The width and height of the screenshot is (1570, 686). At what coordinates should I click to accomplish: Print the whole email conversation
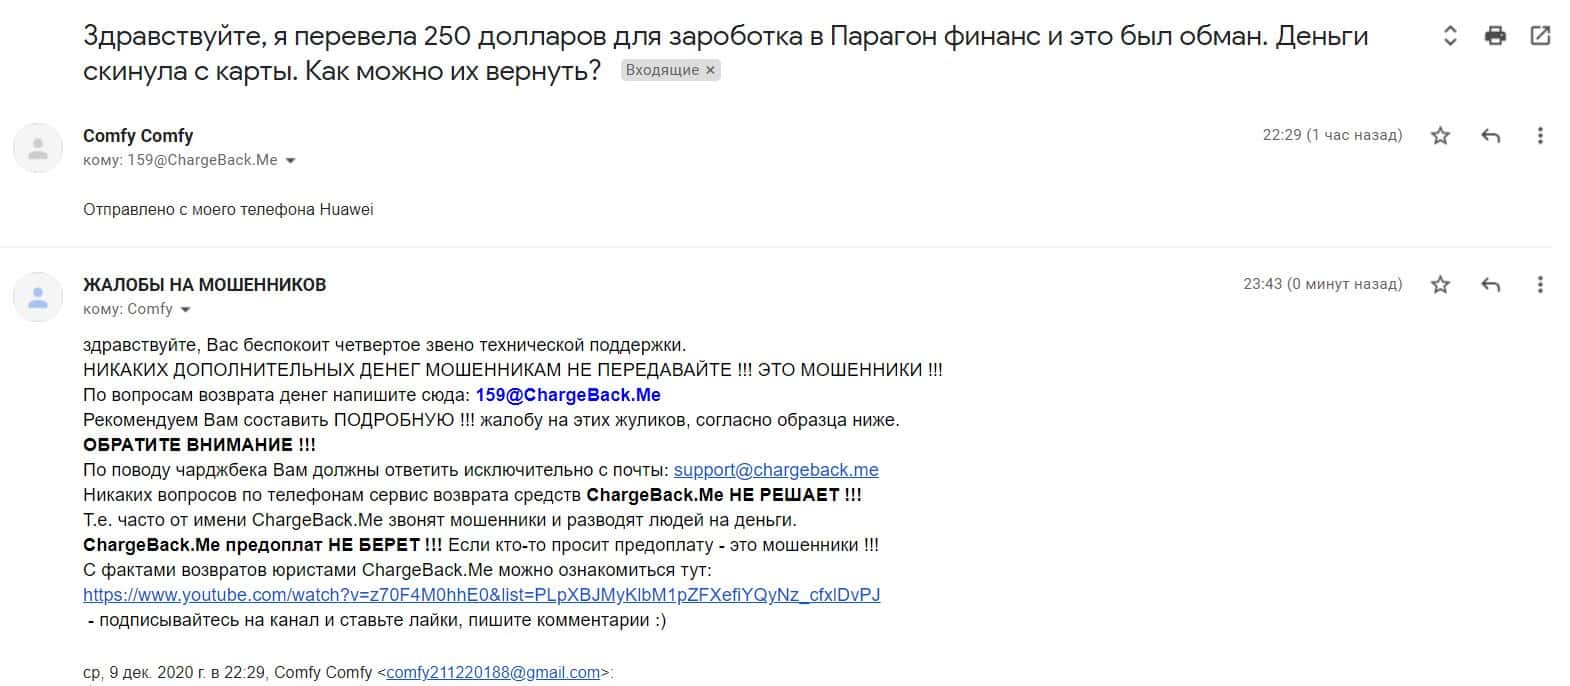(x=1495, y=37)
